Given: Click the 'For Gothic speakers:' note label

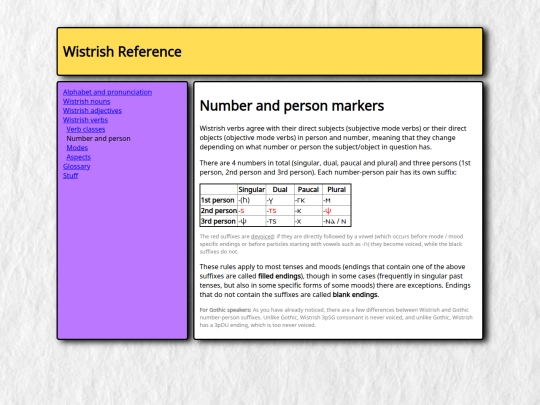Looking at the screenshot, I should pyautogui.click(x=225, y=310).
